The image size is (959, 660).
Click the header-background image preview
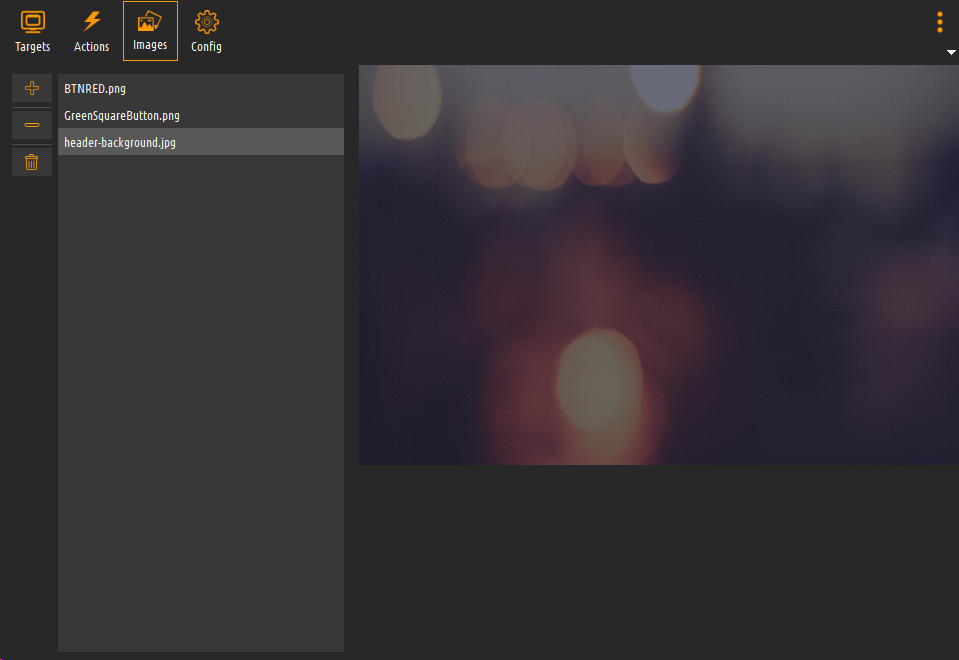click(x=659, y=265)
